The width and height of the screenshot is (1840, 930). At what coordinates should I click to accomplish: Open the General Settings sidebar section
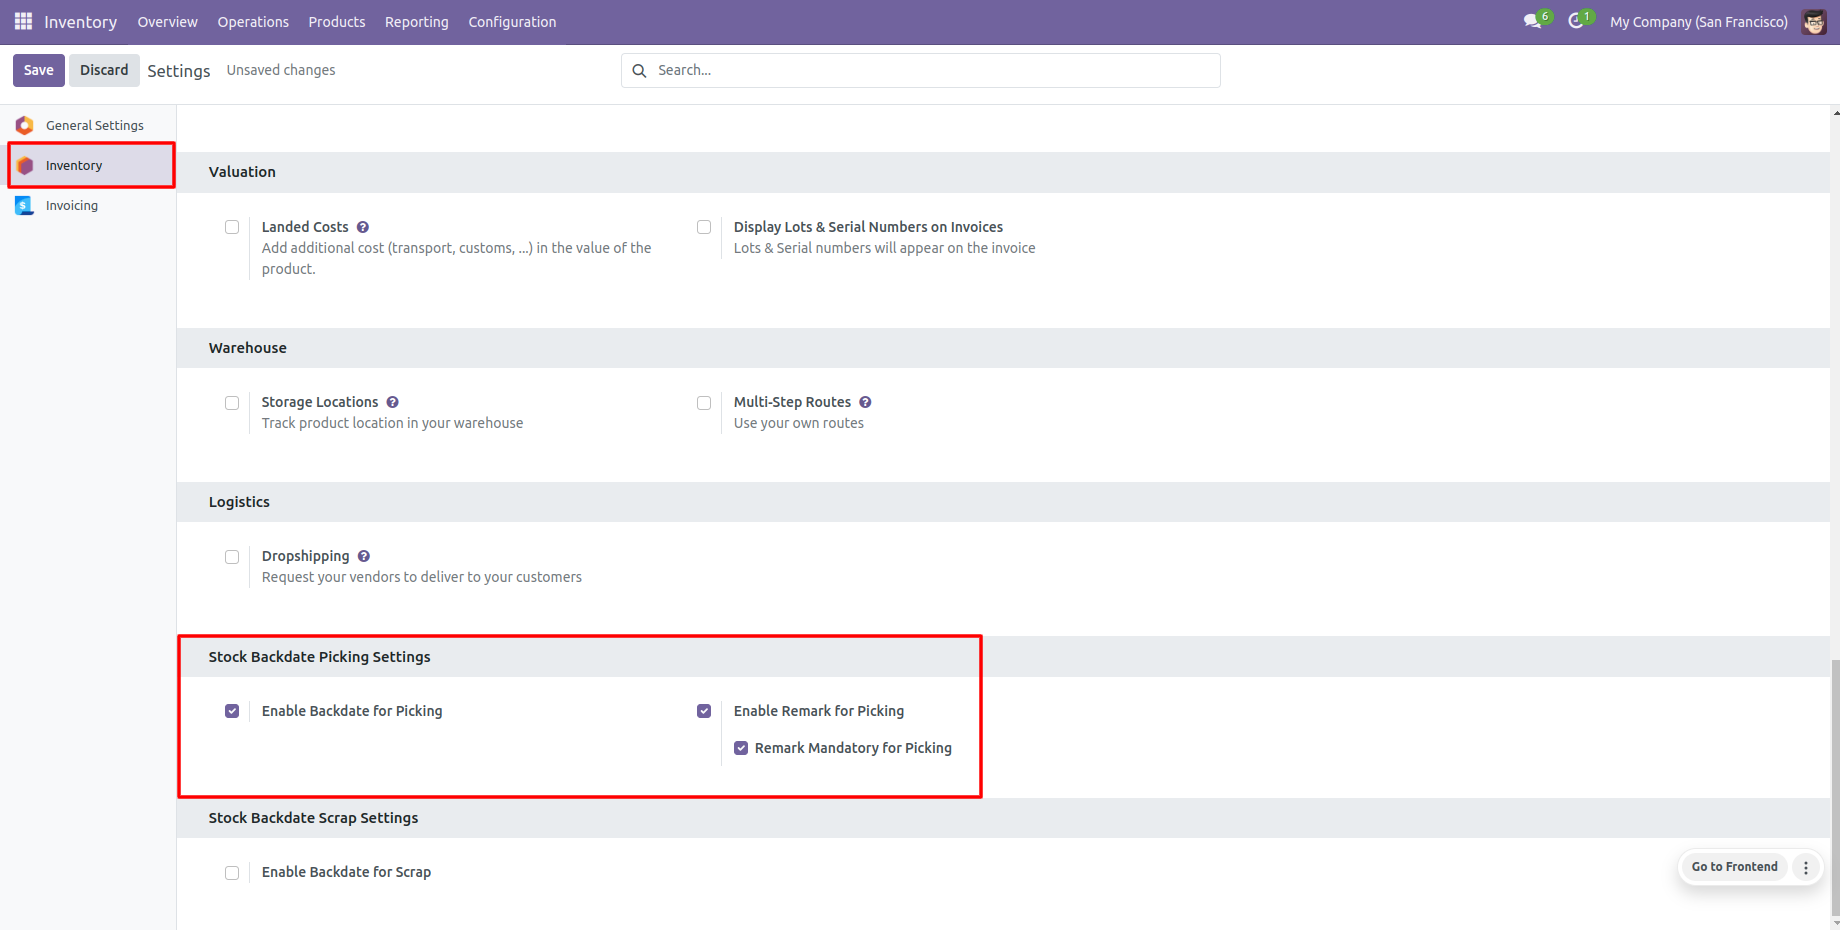pos(94,125)
